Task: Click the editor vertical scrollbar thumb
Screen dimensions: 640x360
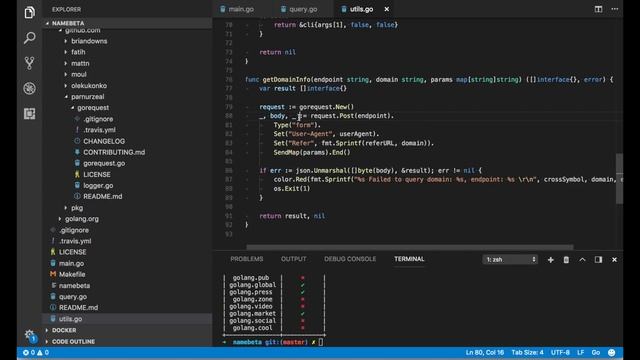Action: (619, 178)
